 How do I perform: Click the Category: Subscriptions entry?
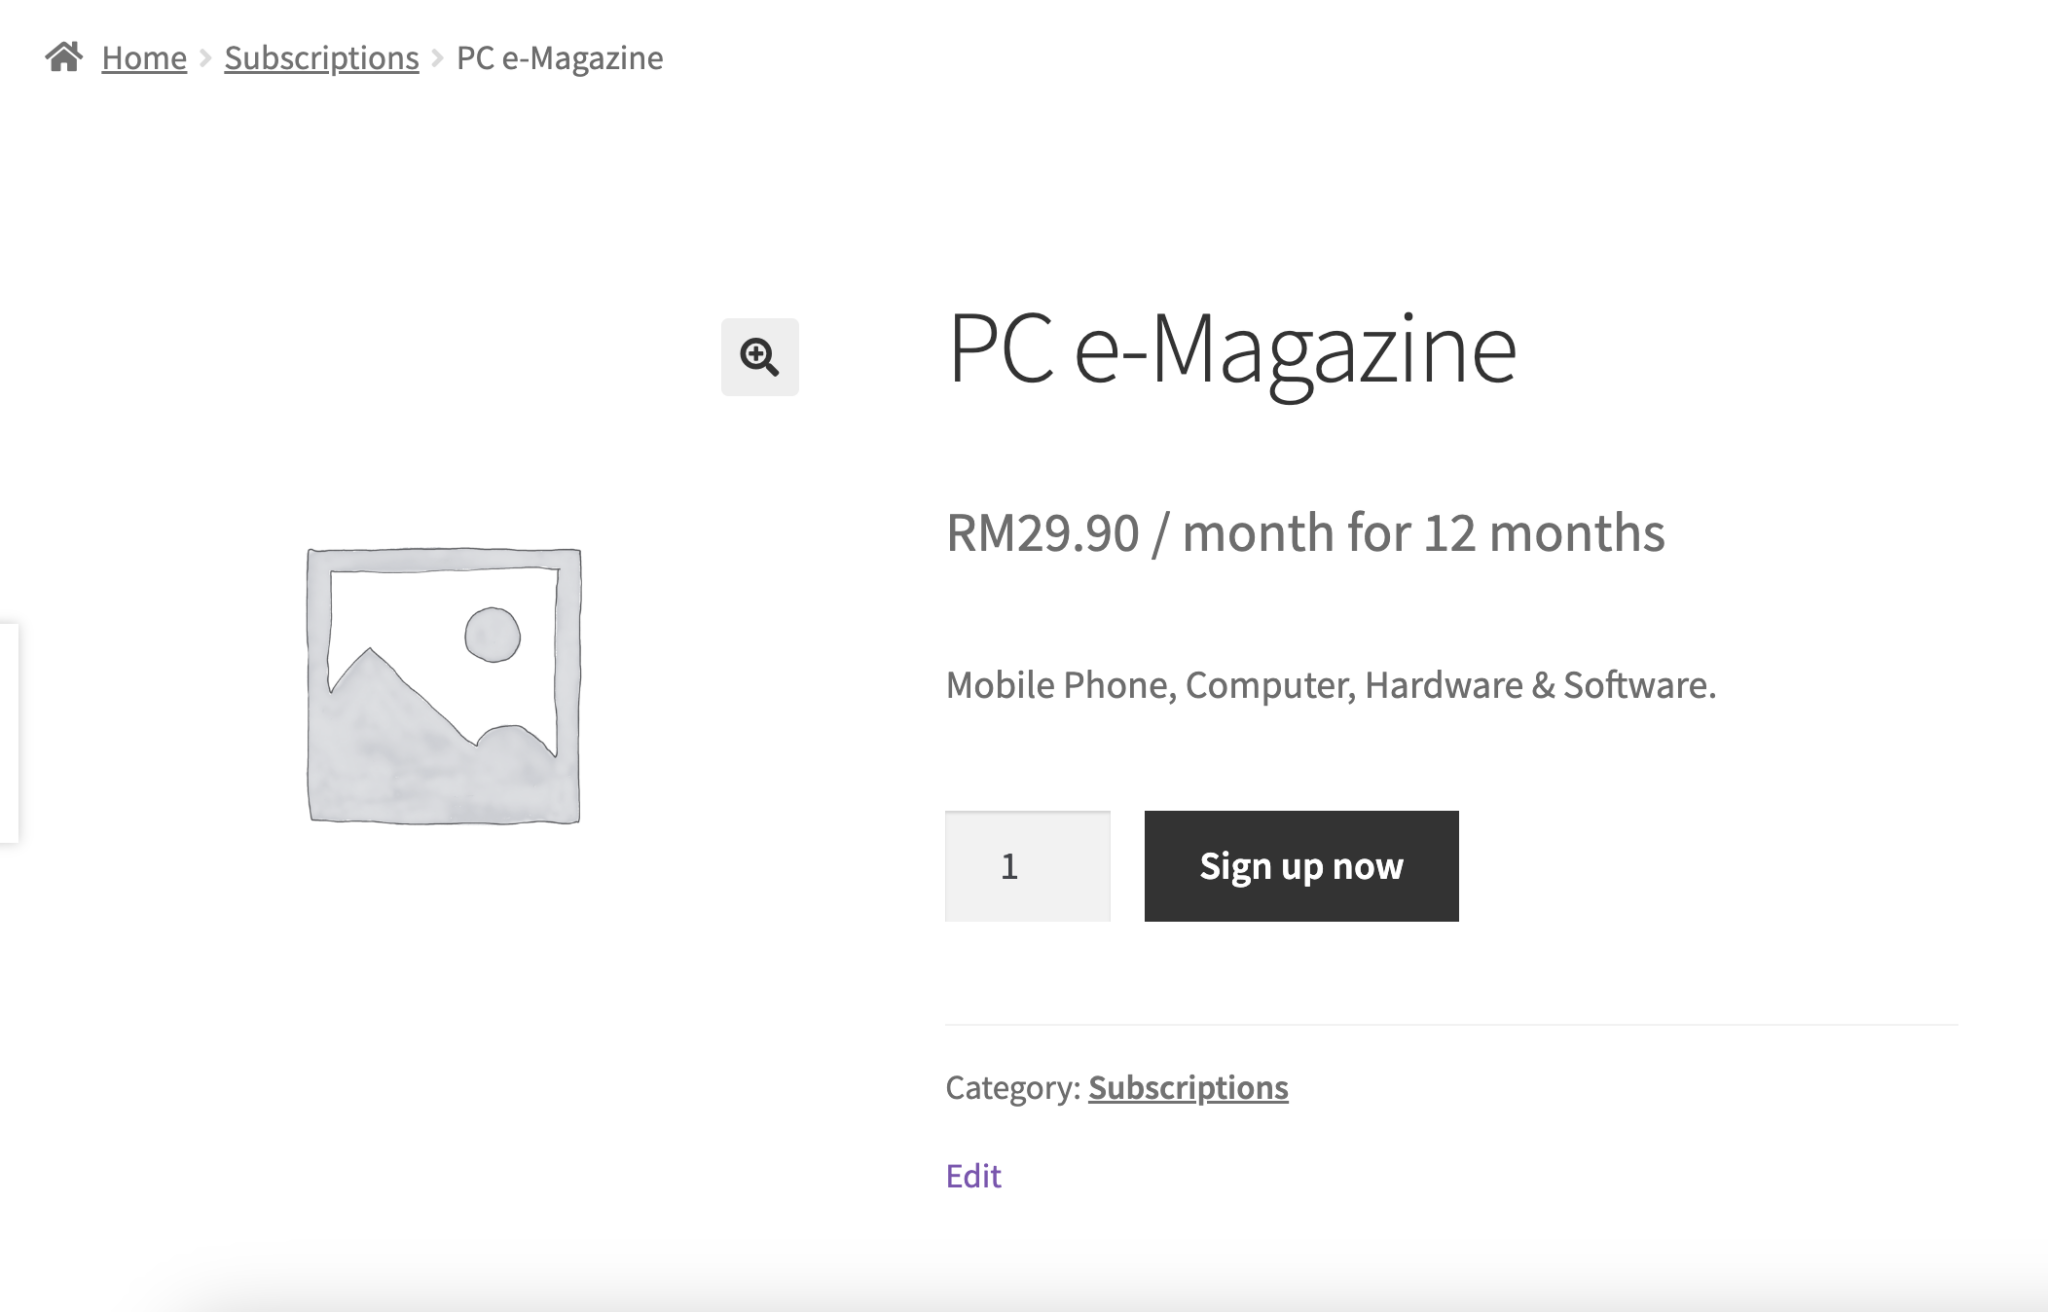[1117, 1087]
